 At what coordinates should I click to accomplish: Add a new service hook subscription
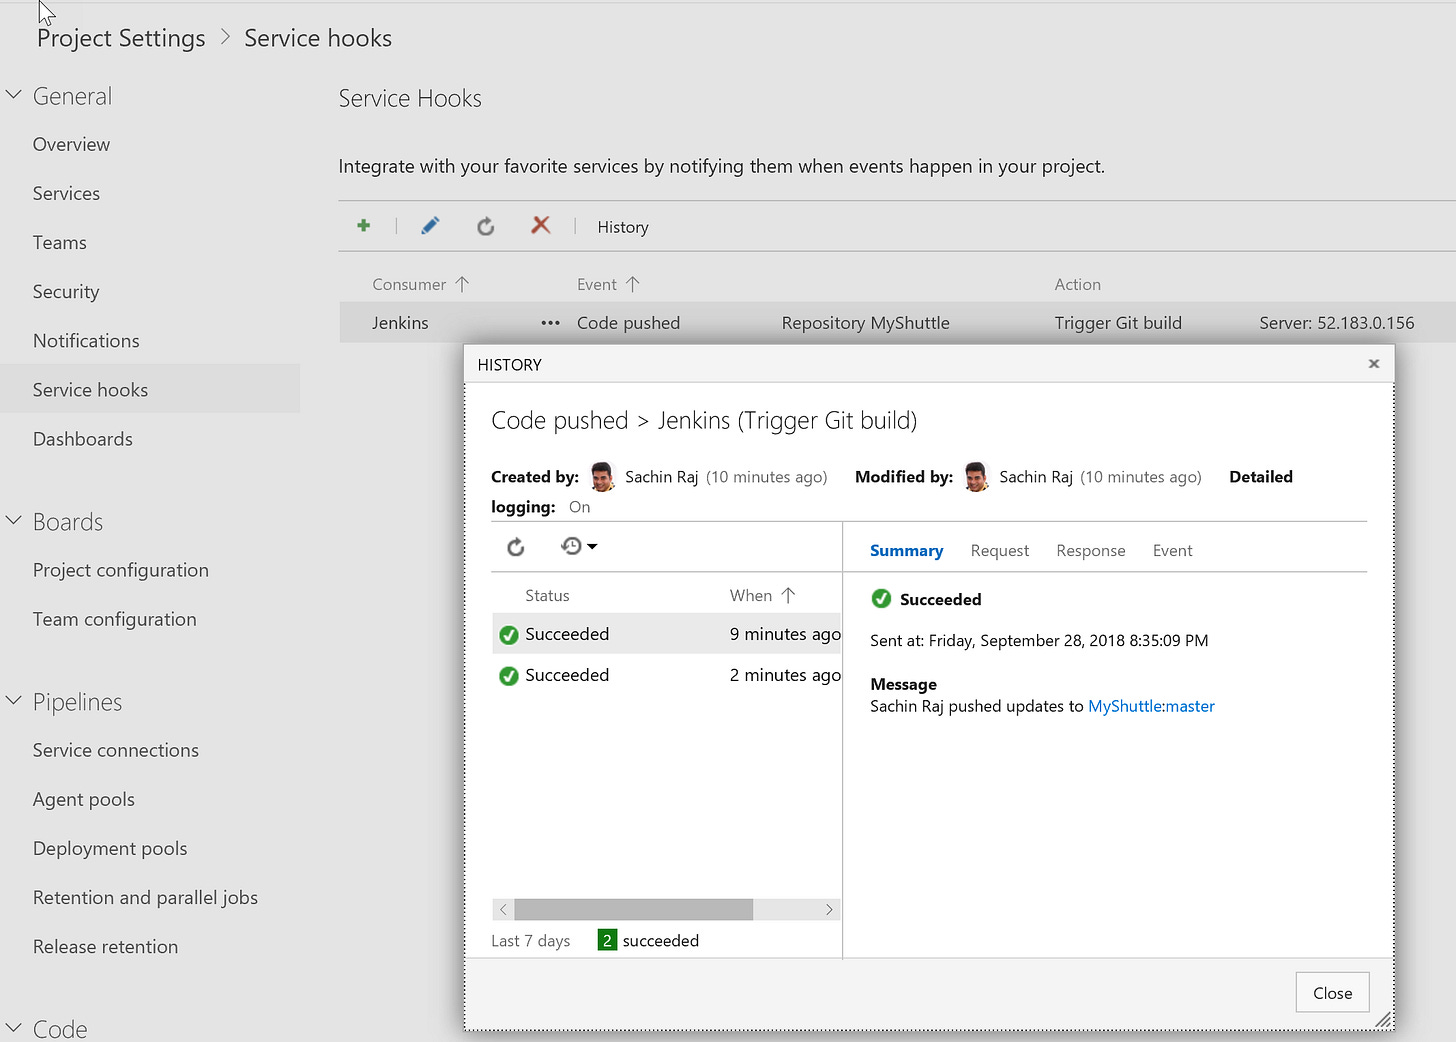tap(363, 226)
